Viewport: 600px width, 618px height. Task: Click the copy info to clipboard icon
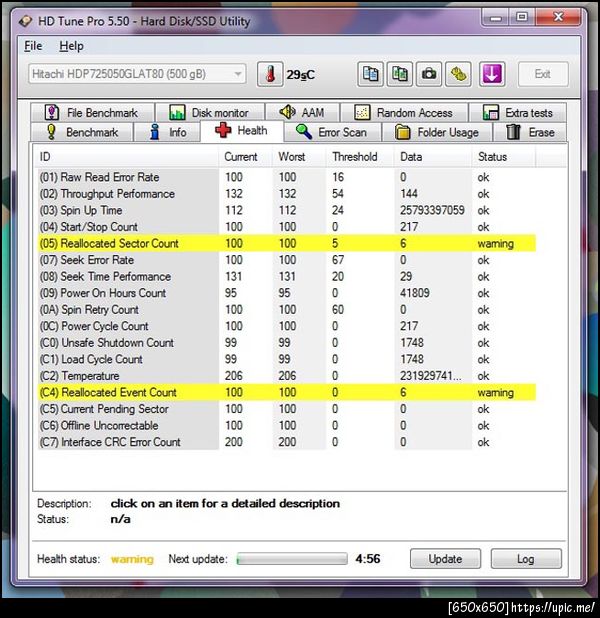click(370, 74)
